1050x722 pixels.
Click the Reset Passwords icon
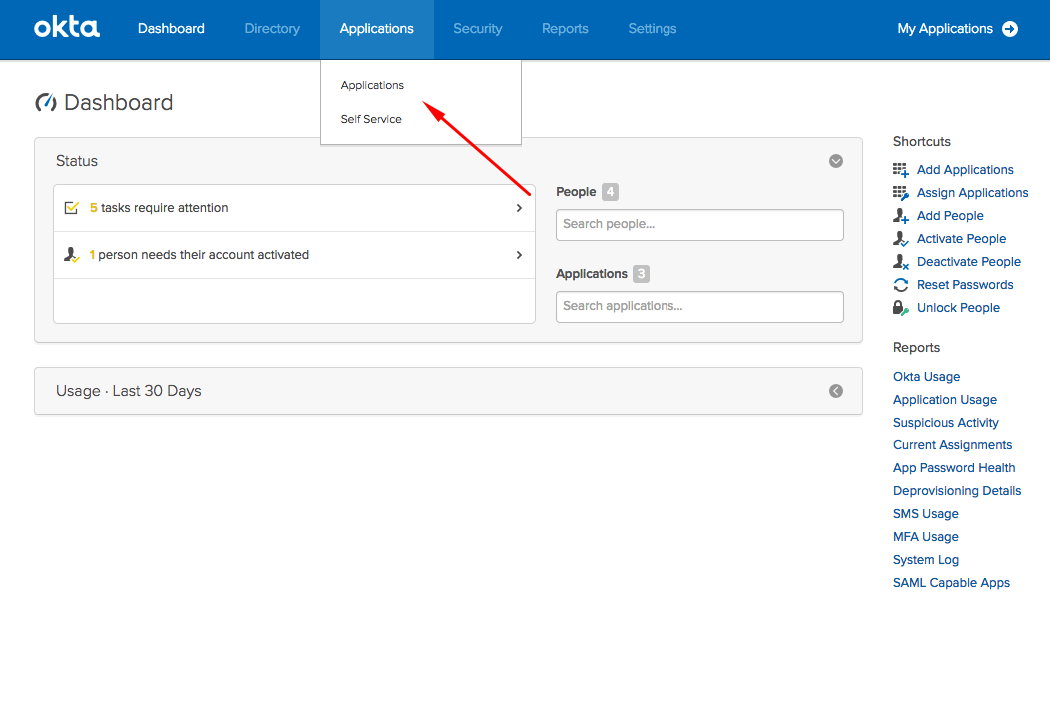[x=898, y=284]
